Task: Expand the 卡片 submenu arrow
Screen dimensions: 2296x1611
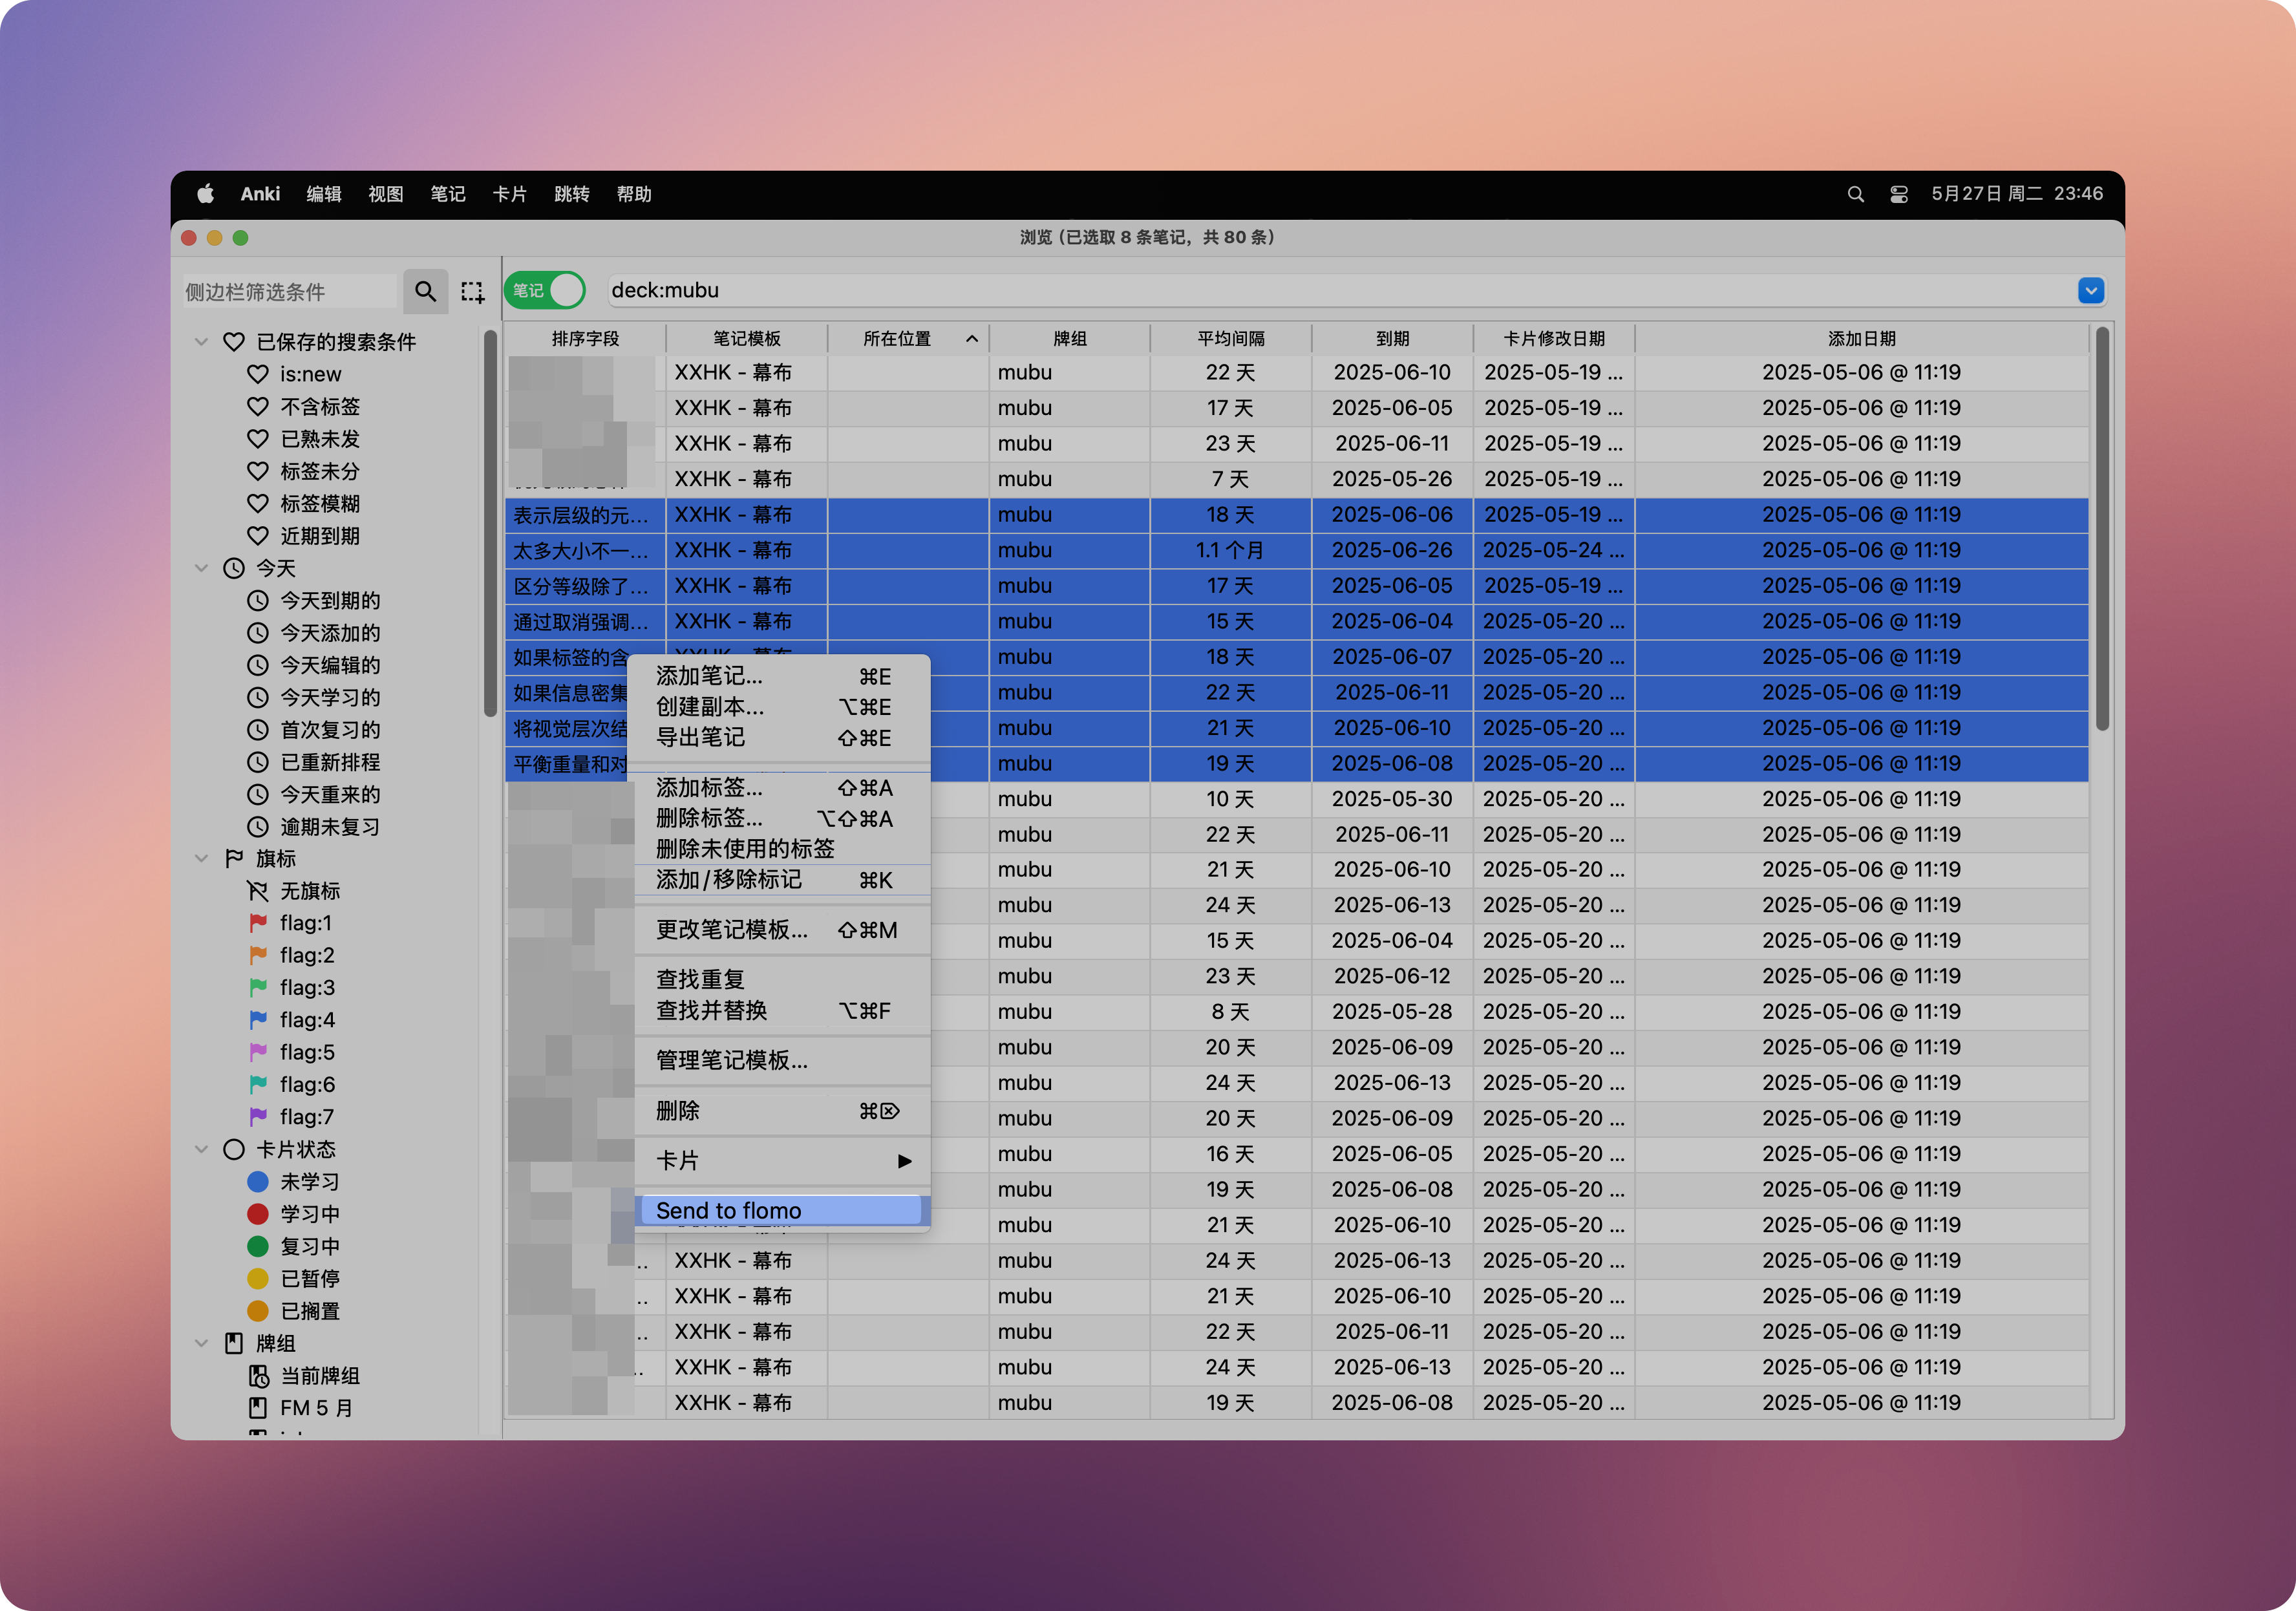Action: click(x=904, y=1161)
